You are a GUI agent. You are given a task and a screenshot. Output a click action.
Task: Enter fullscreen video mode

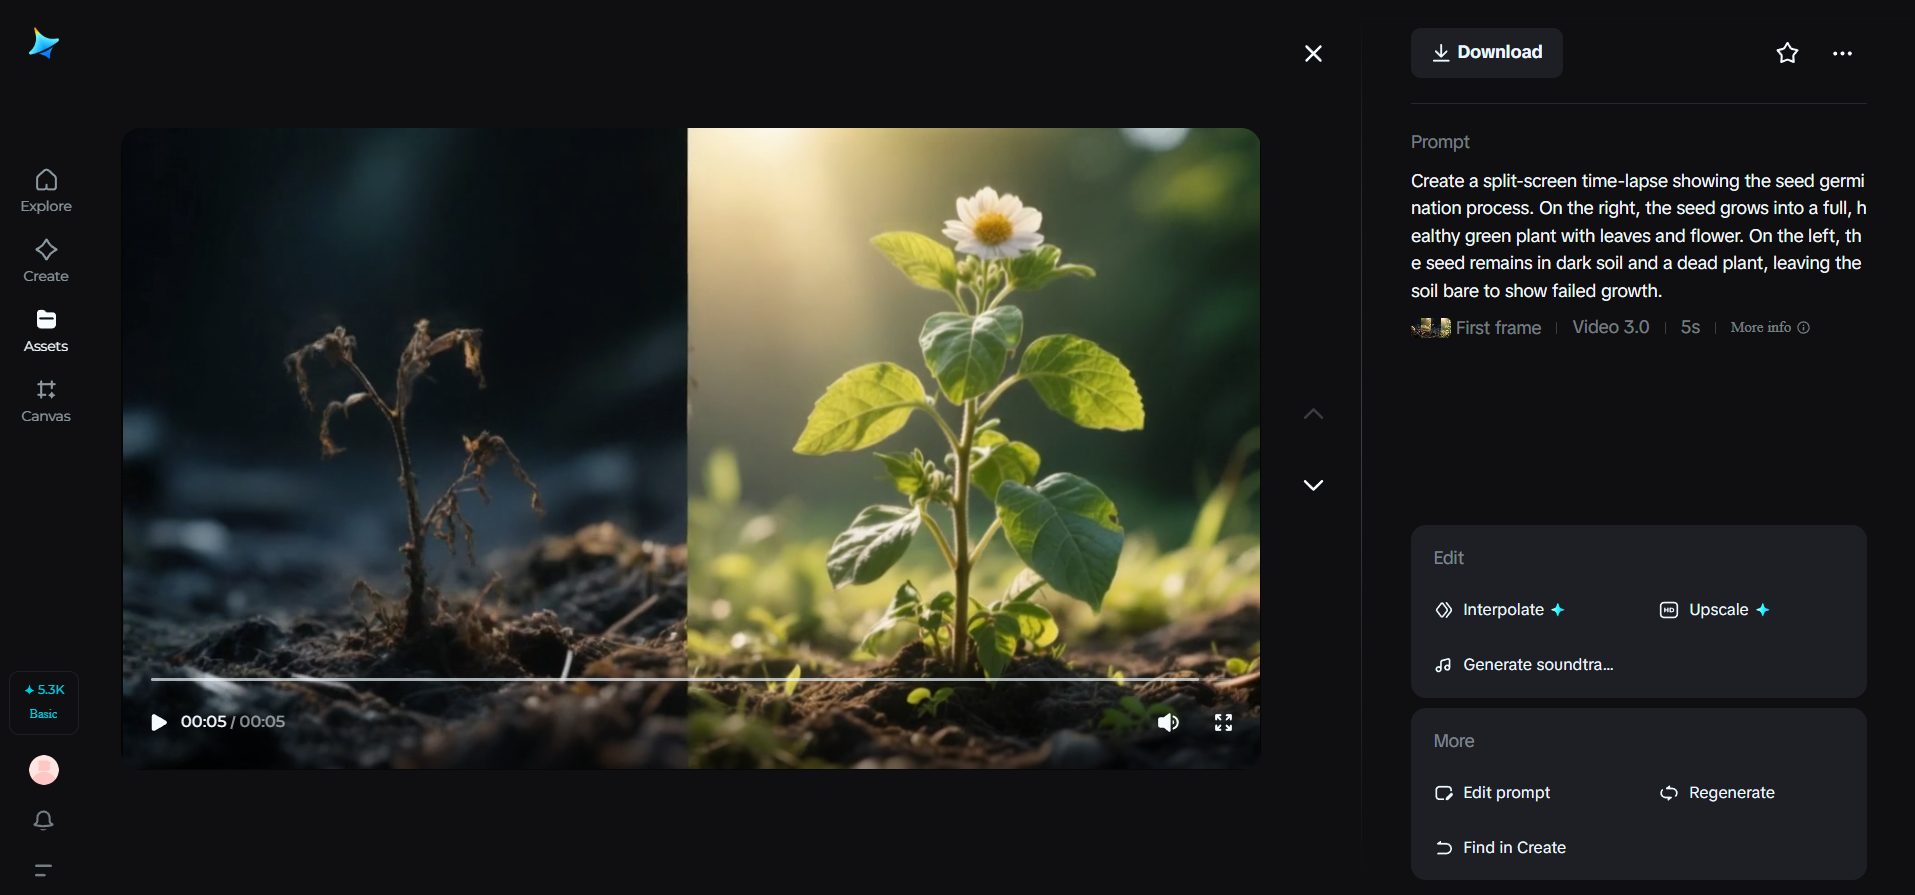click(x=1223, y=722)
